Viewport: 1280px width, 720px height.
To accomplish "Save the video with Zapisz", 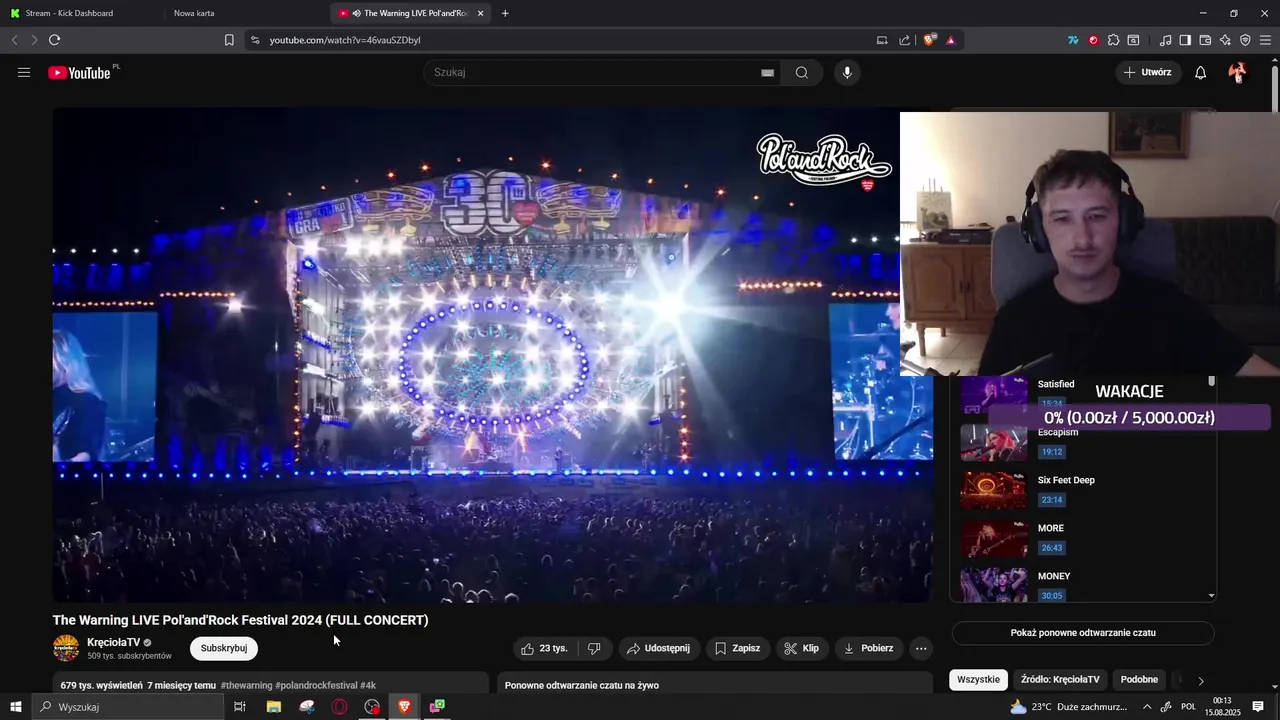I will [737, 648].
